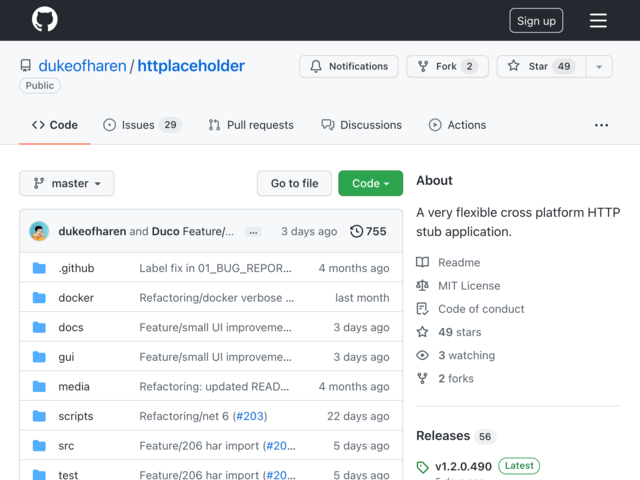Click the Code of conduct icon
The width and height of the screenshot is (640, 480).
click(422, 309)
